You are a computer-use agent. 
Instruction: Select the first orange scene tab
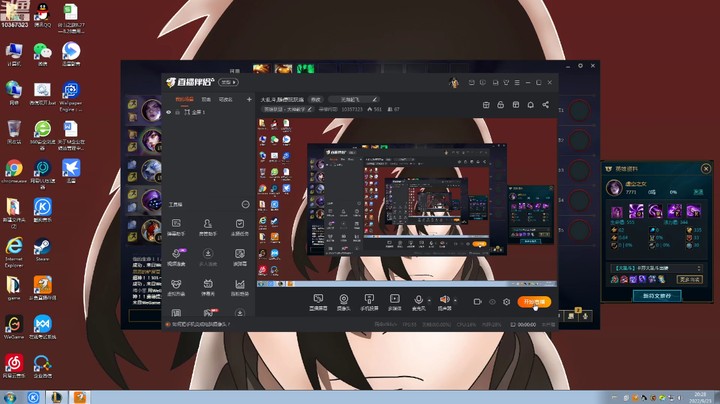click(185, 99)
